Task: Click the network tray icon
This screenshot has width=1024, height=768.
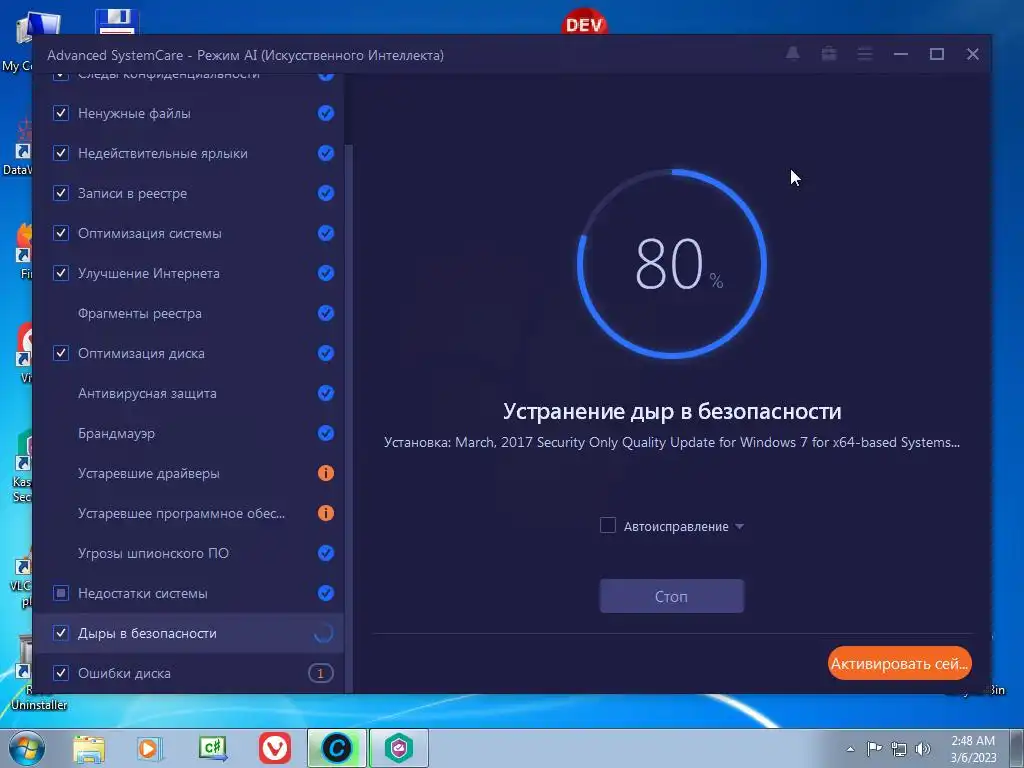Action: pos(899,749)
